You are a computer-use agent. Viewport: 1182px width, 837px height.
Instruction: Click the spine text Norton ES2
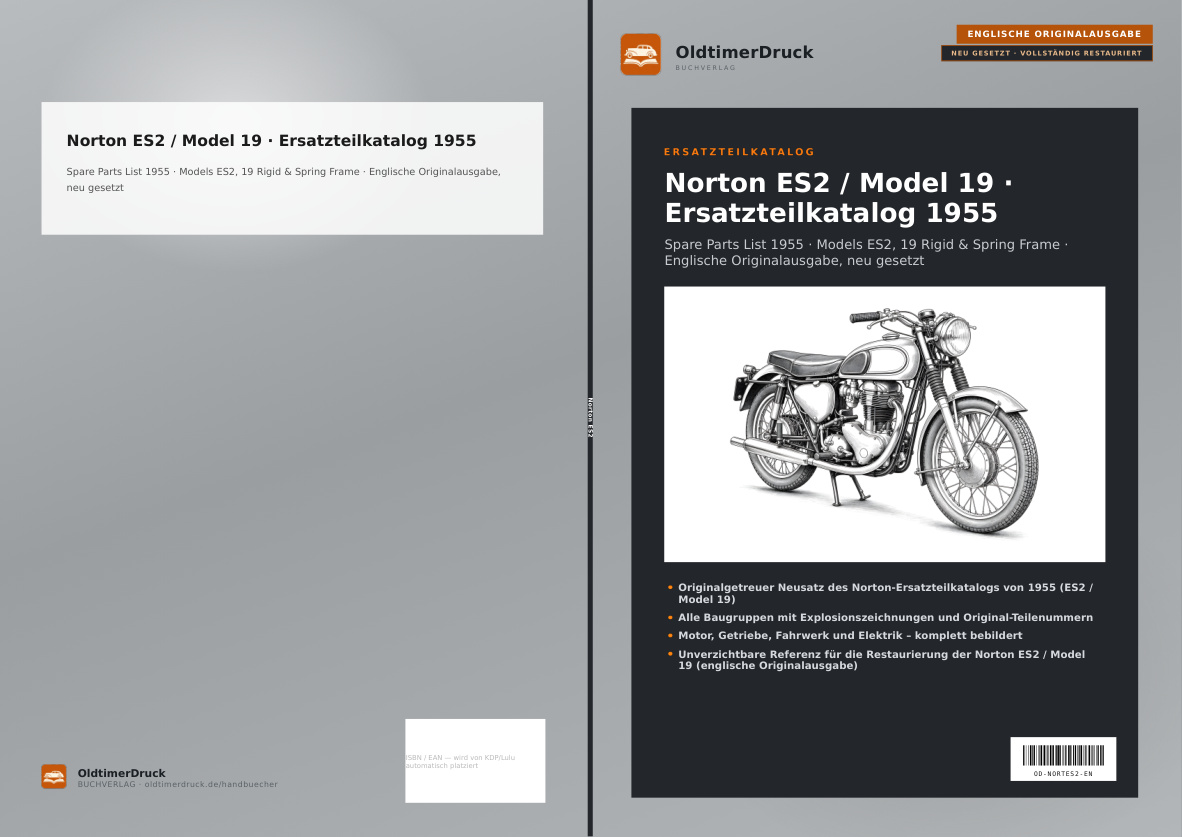click(590, 418)
